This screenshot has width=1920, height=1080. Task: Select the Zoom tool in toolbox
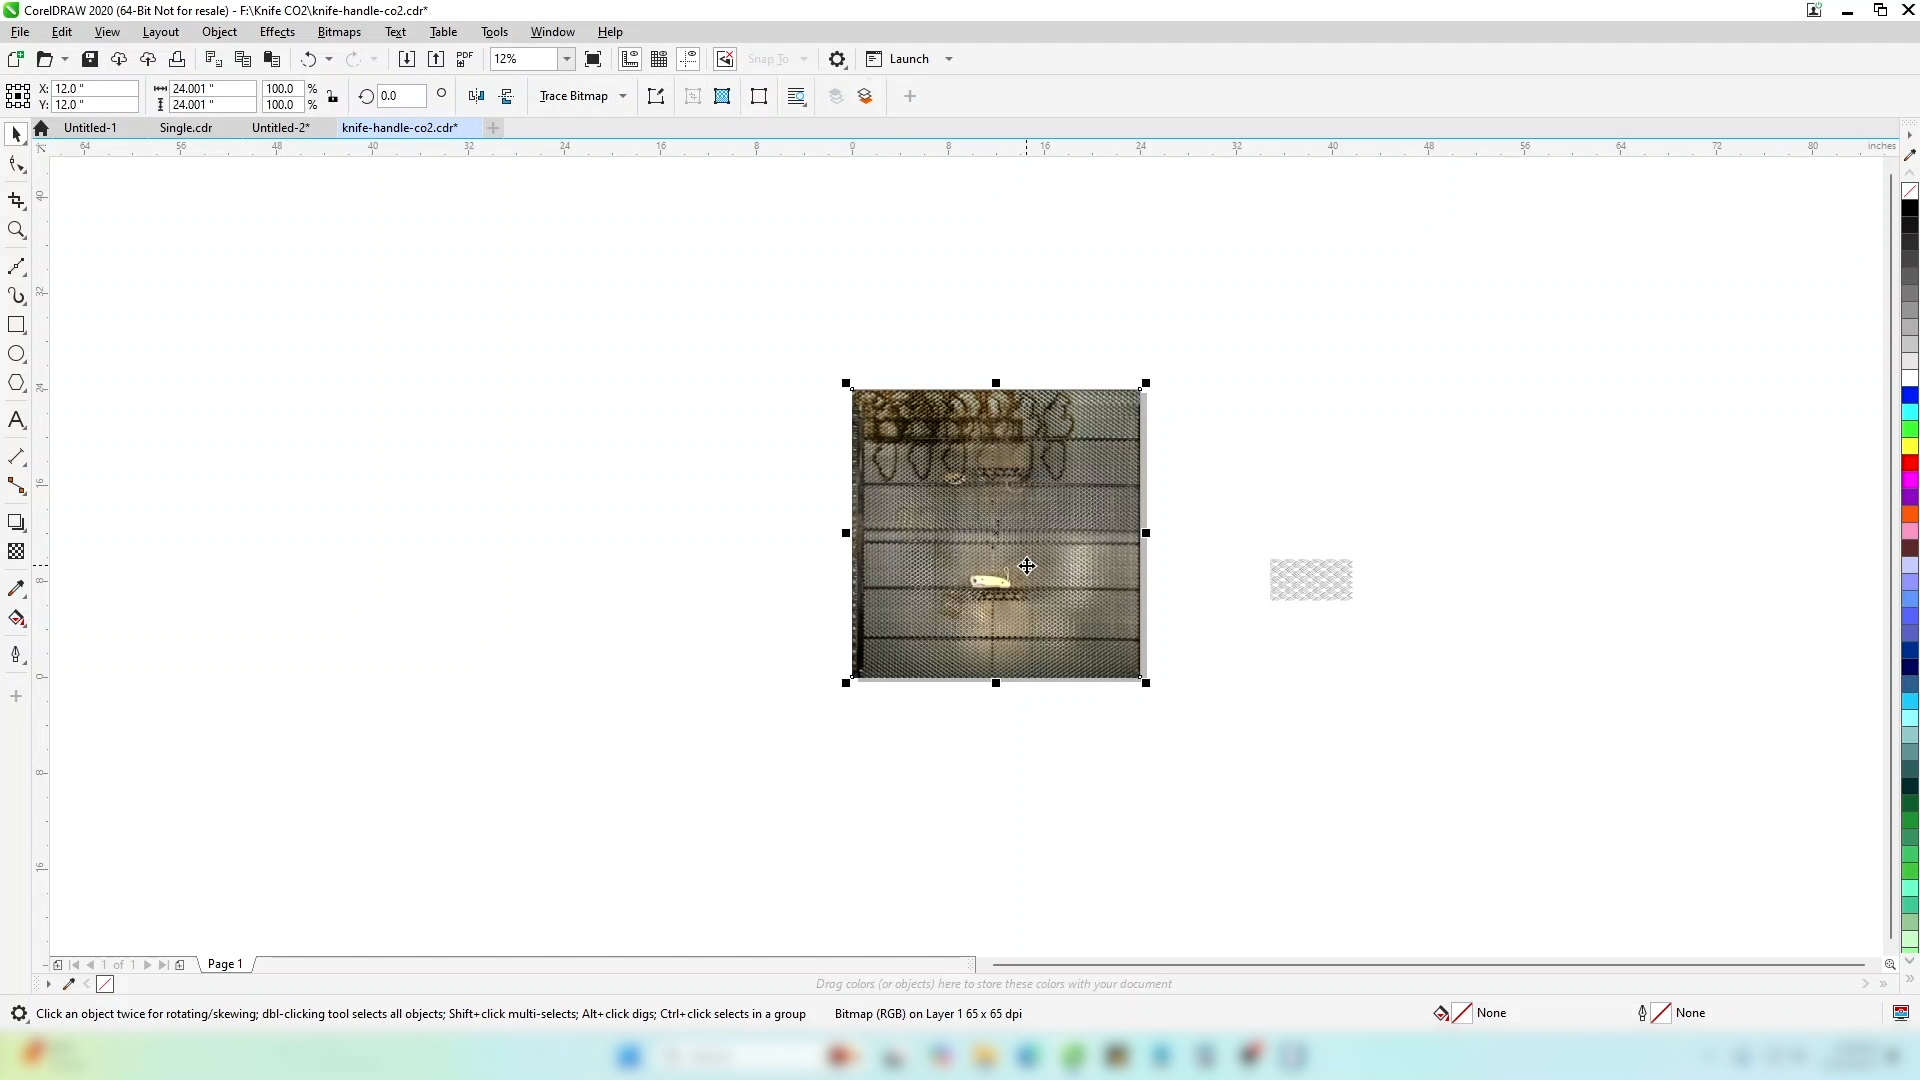[17, 231]
